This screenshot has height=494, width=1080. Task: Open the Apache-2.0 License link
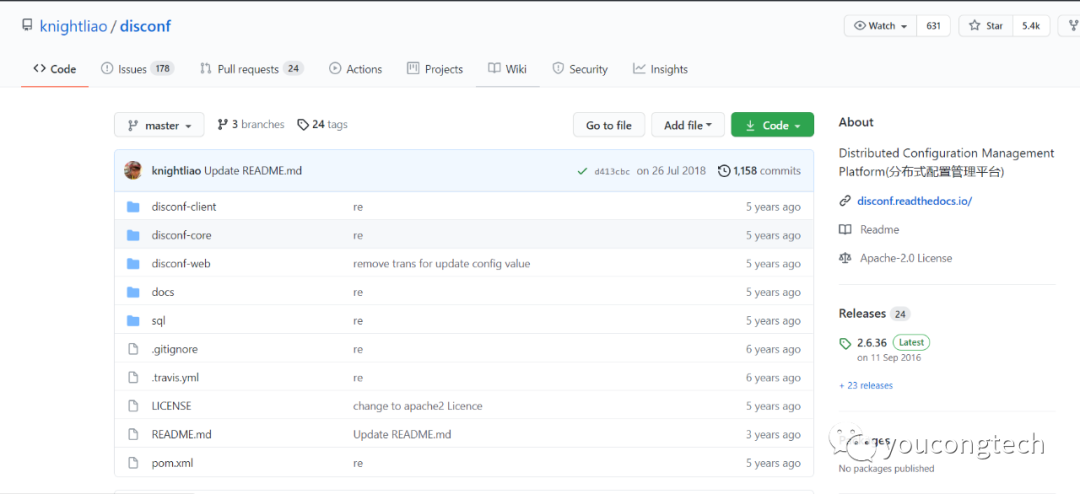tap(906, 258)
